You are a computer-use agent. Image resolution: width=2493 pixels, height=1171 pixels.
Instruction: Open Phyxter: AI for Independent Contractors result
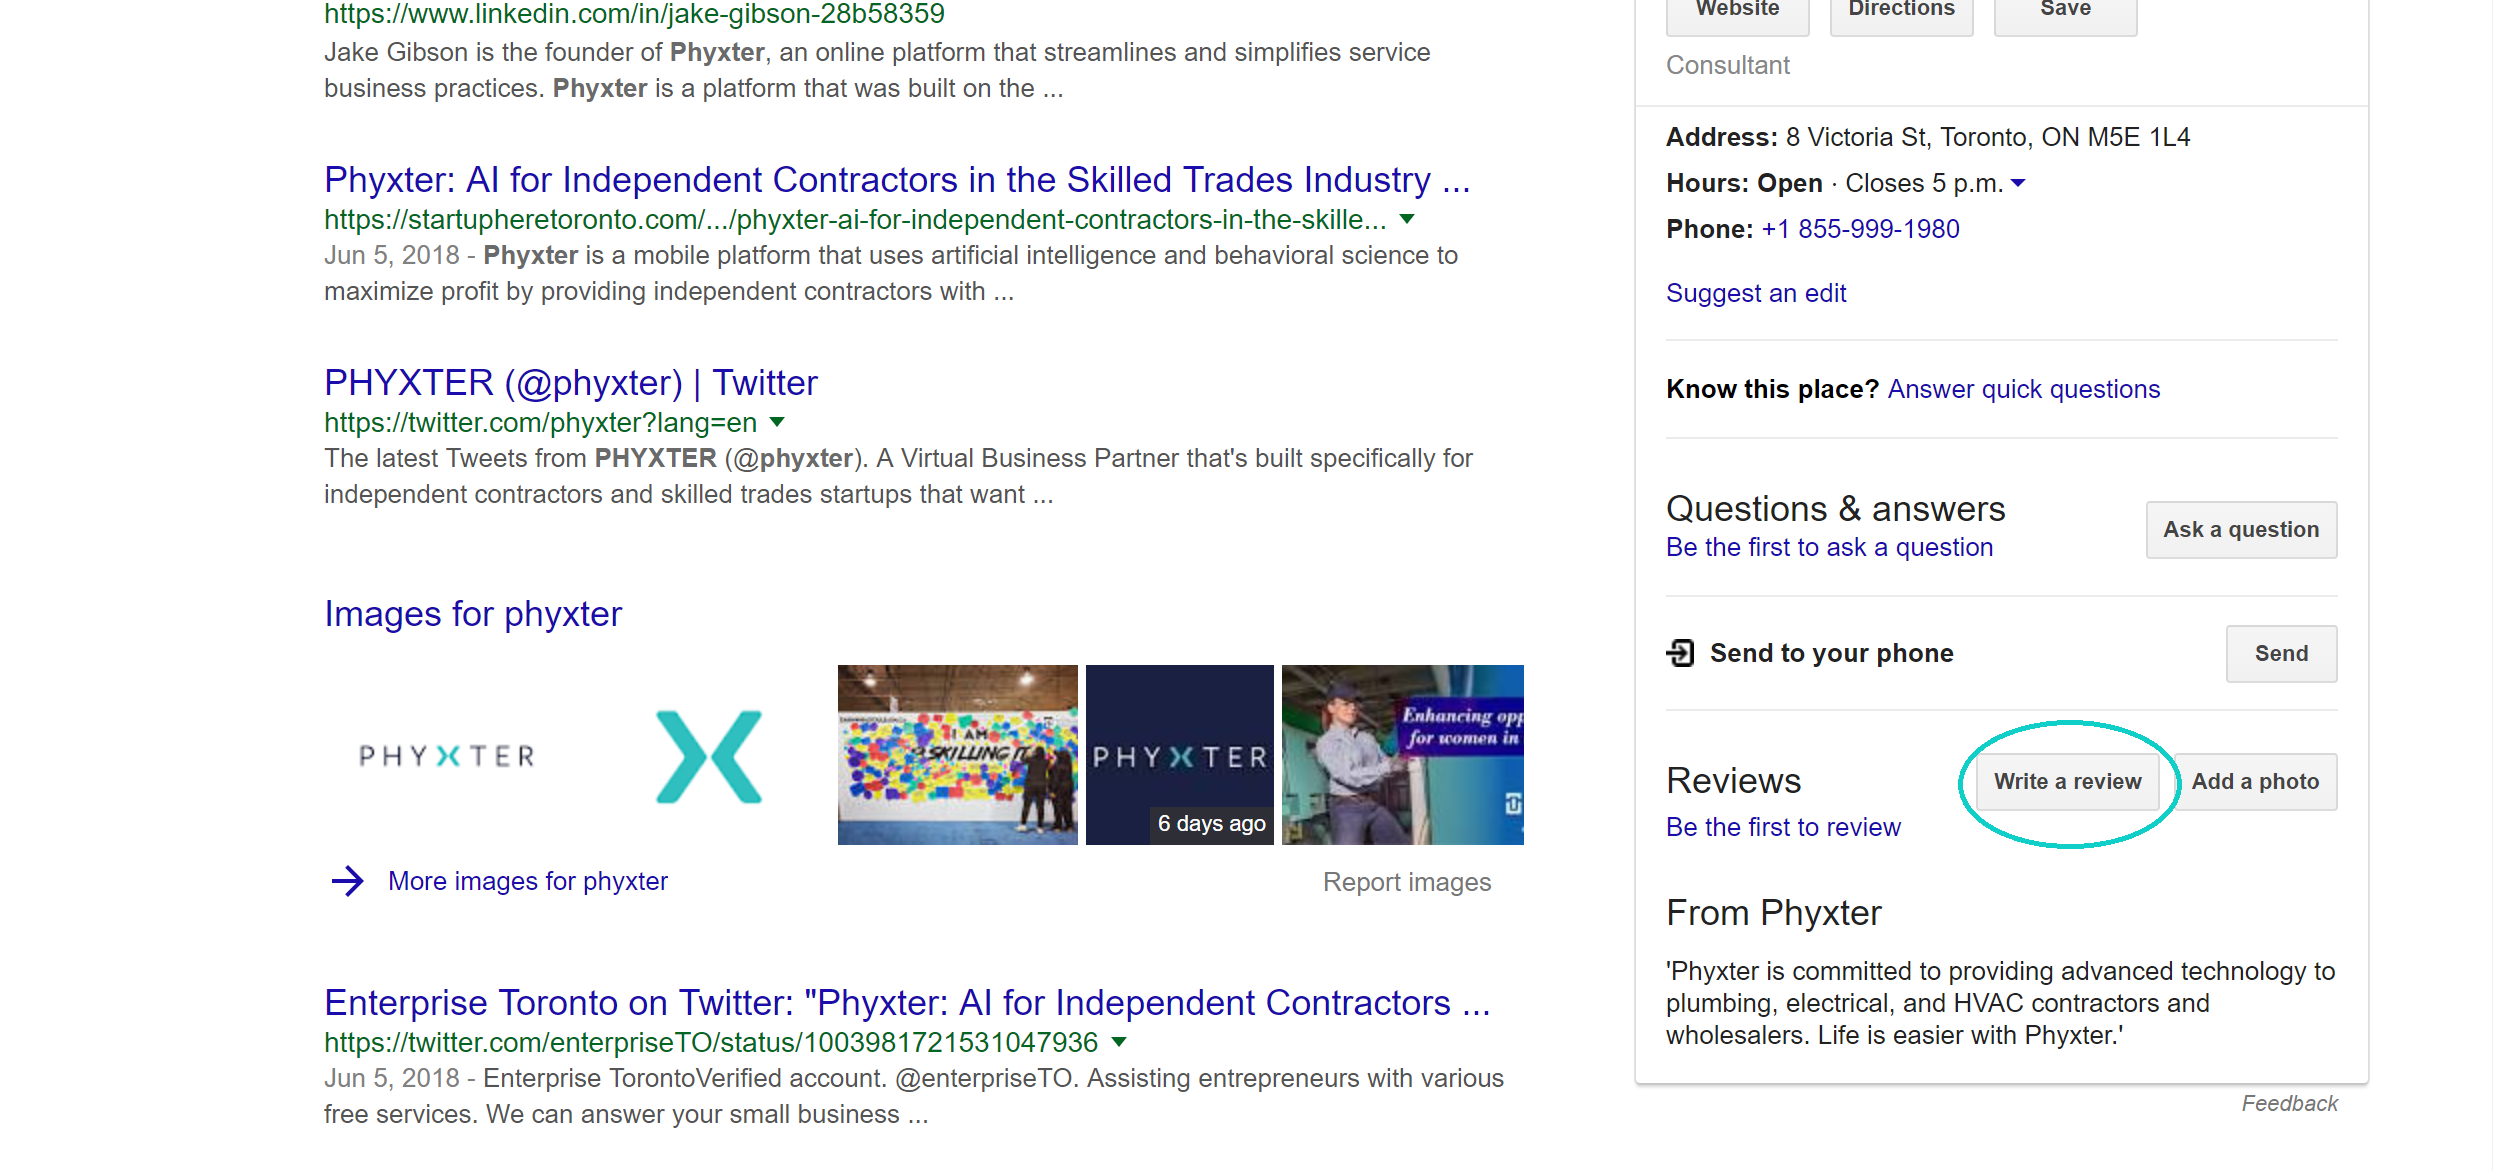click(x=897, y=180)
